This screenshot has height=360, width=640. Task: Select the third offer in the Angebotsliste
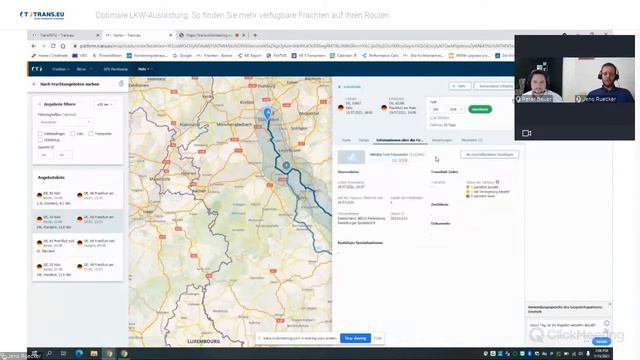[x=78, y=246]
